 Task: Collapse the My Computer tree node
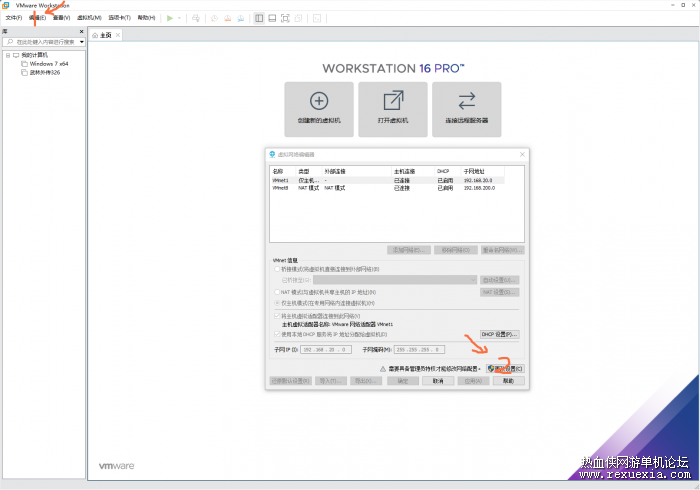(x=8, y=55)
